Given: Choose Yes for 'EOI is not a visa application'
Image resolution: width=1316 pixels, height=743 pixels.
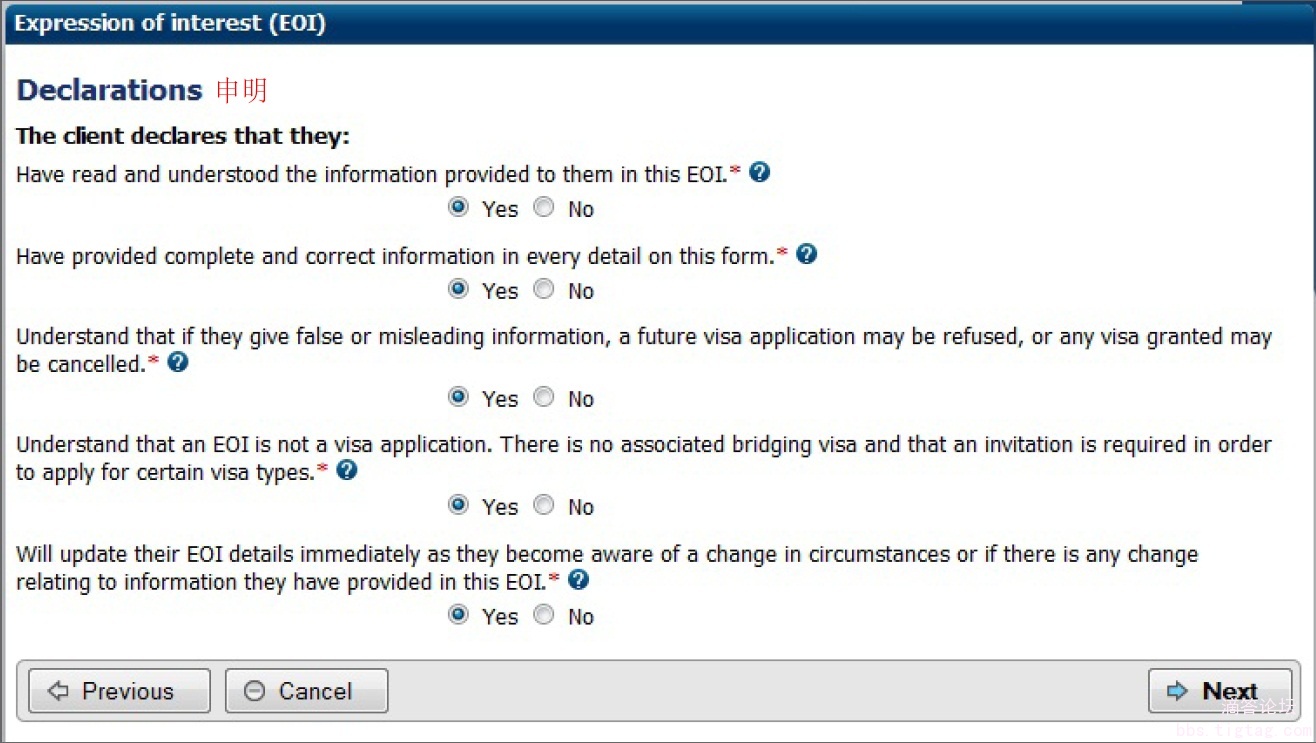Looking at the screenshot, I should pos(459,506).
